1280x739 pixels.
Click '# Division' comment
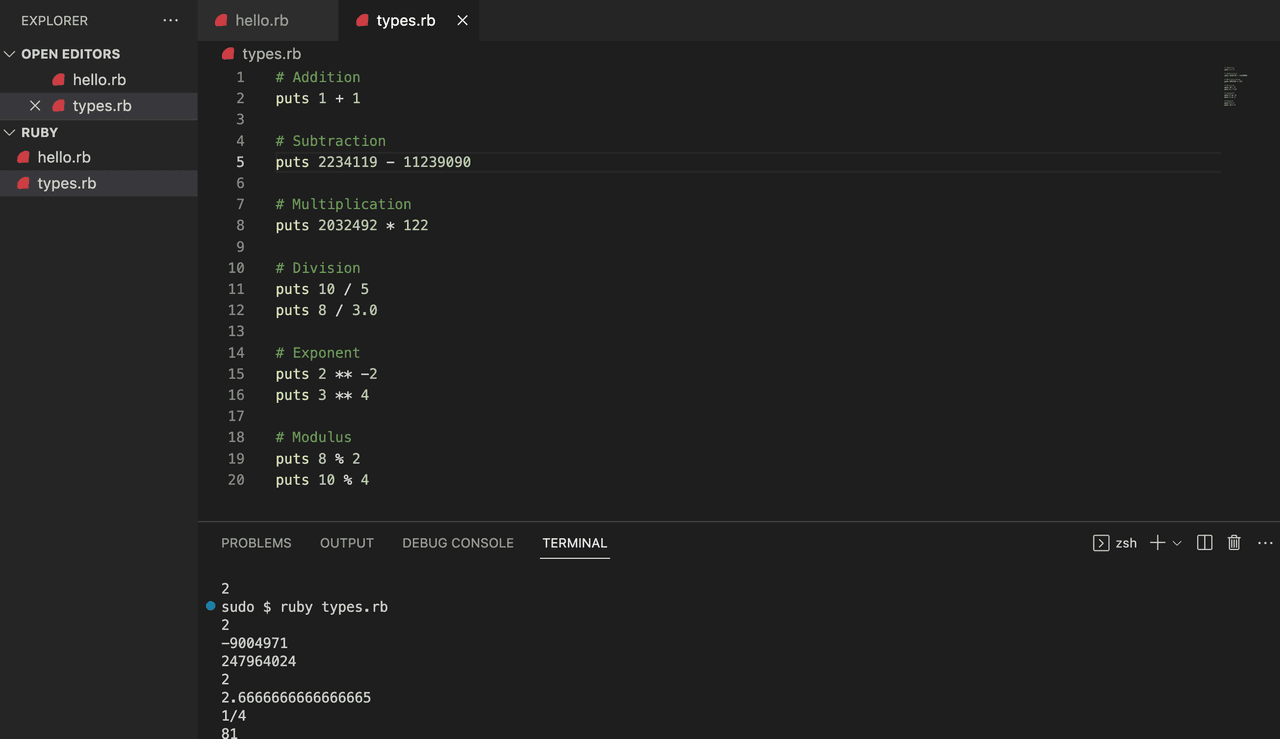[318, 268]
